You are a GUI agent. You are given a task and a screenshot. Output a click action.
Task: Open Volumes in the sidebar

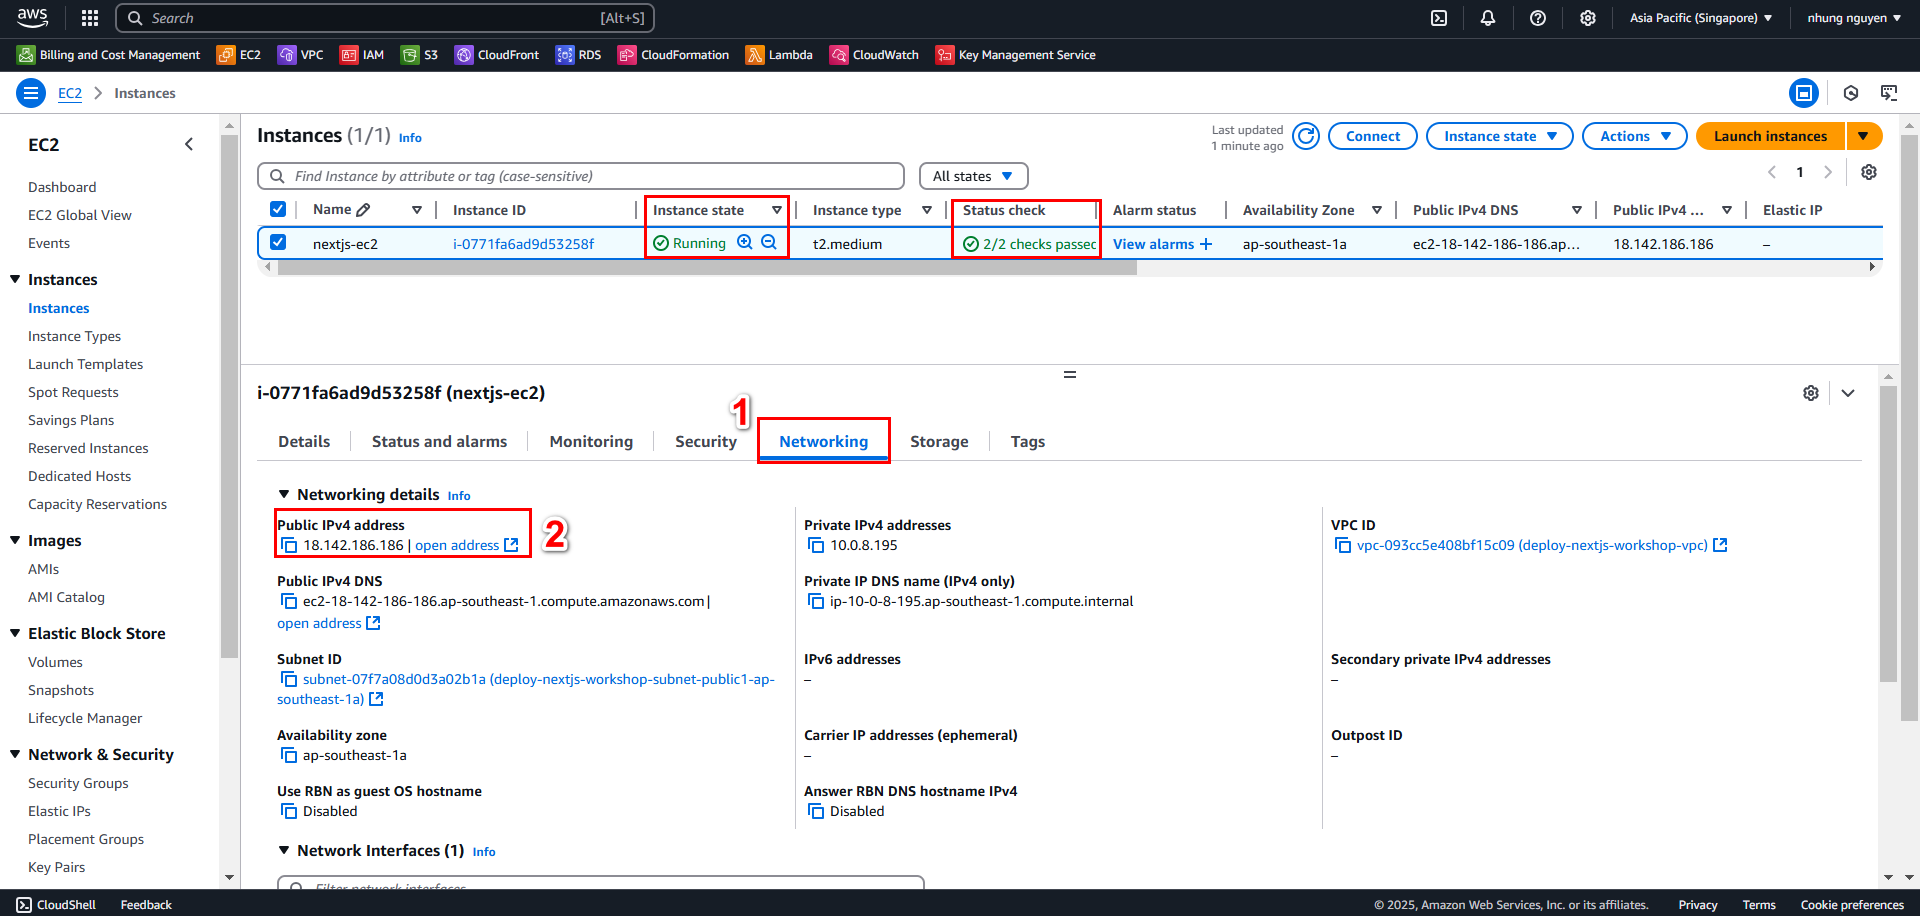55,662
